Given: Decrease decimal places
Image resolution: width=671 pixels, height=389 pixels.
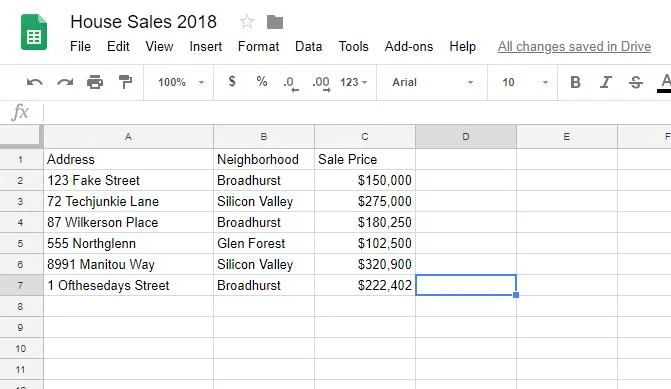Looking at the screenshot, I should pos(291,83).
